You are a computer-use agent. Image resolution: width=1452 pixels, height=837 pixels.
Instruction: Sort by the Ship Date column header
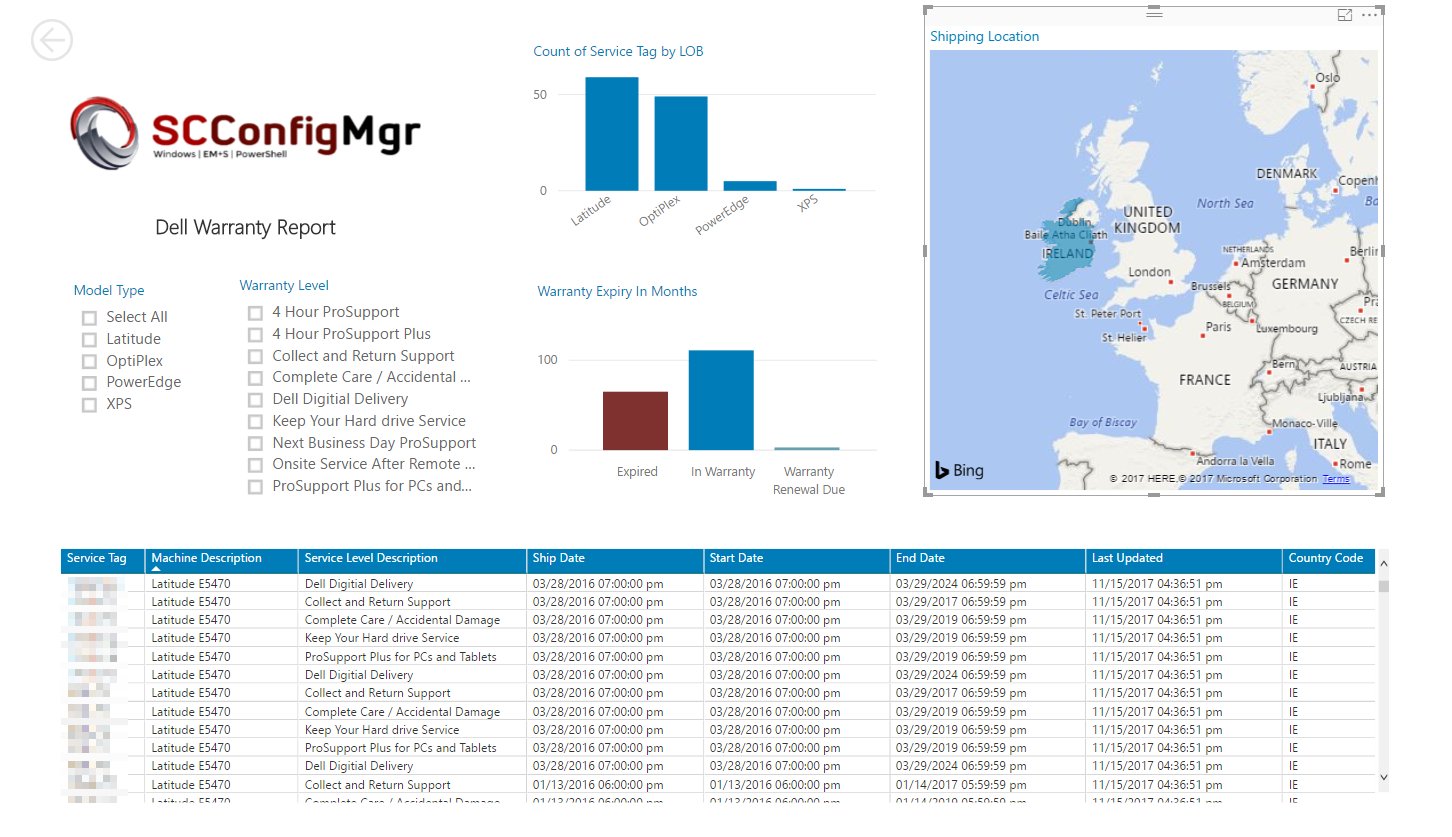tap(615, 560)
